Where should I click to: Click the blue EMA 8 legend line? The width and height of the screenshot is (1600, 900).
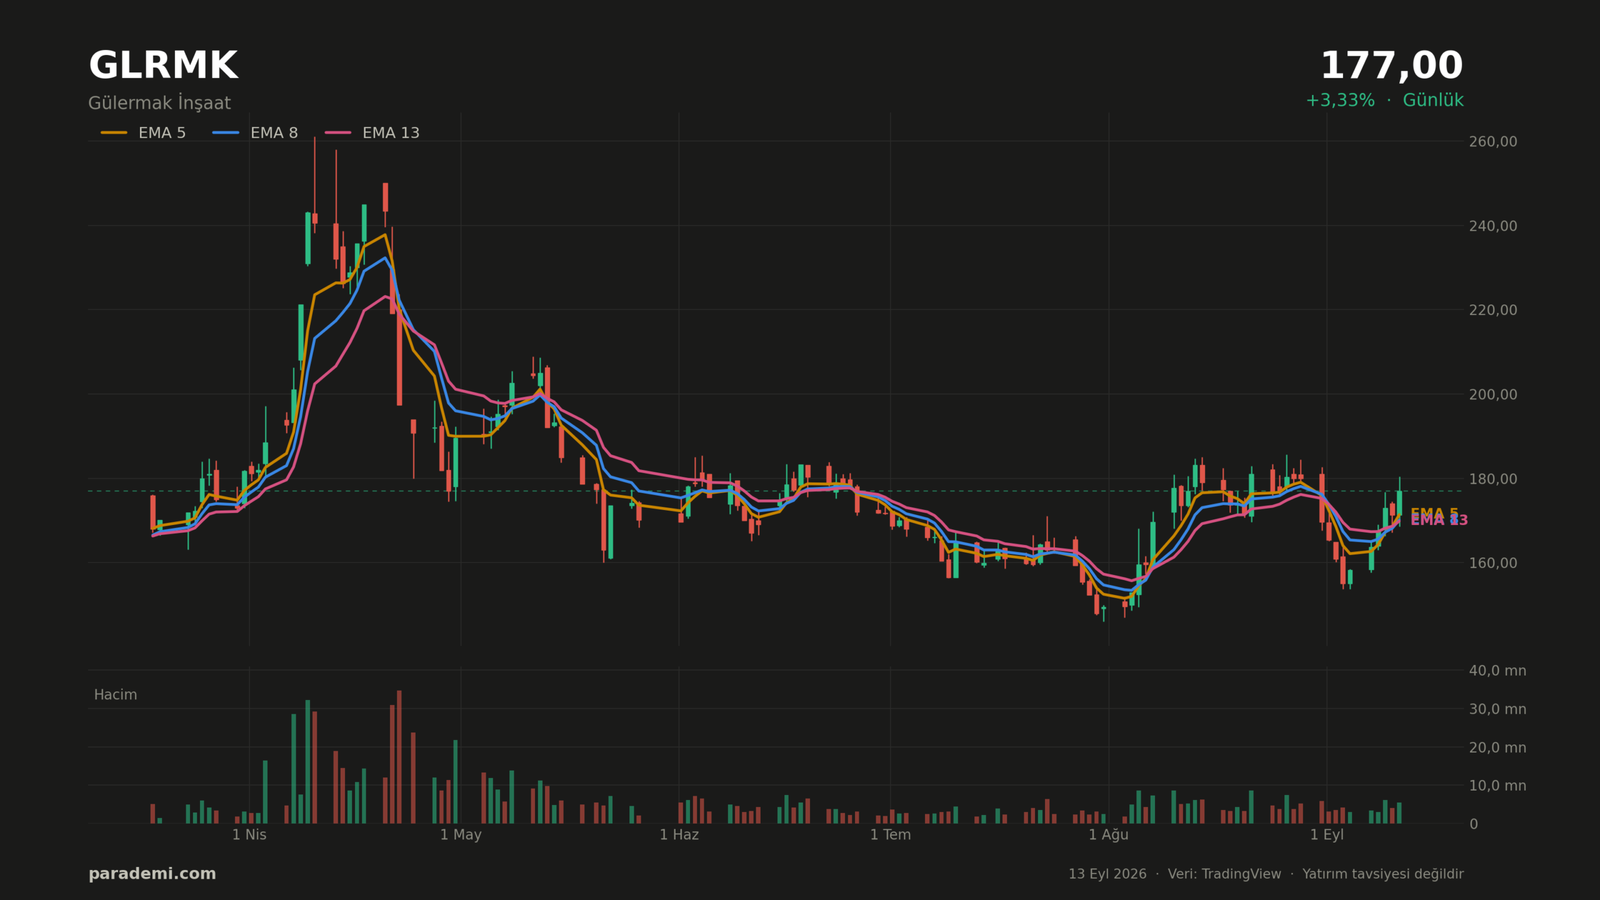click(226, 133)
